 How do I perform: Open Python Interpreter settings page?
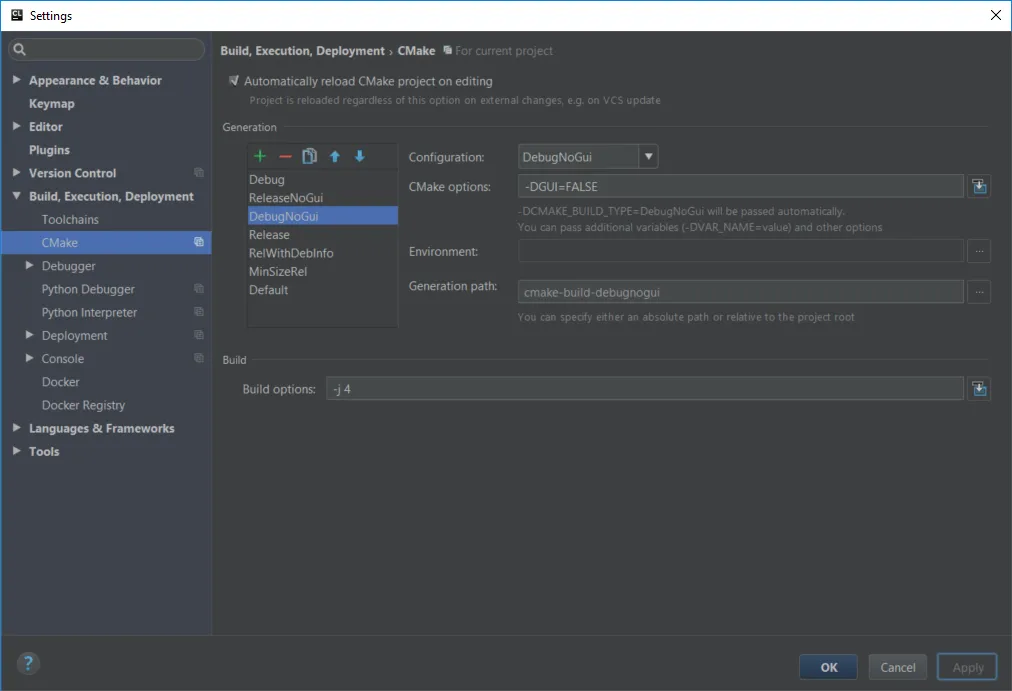tap(89, 312)
